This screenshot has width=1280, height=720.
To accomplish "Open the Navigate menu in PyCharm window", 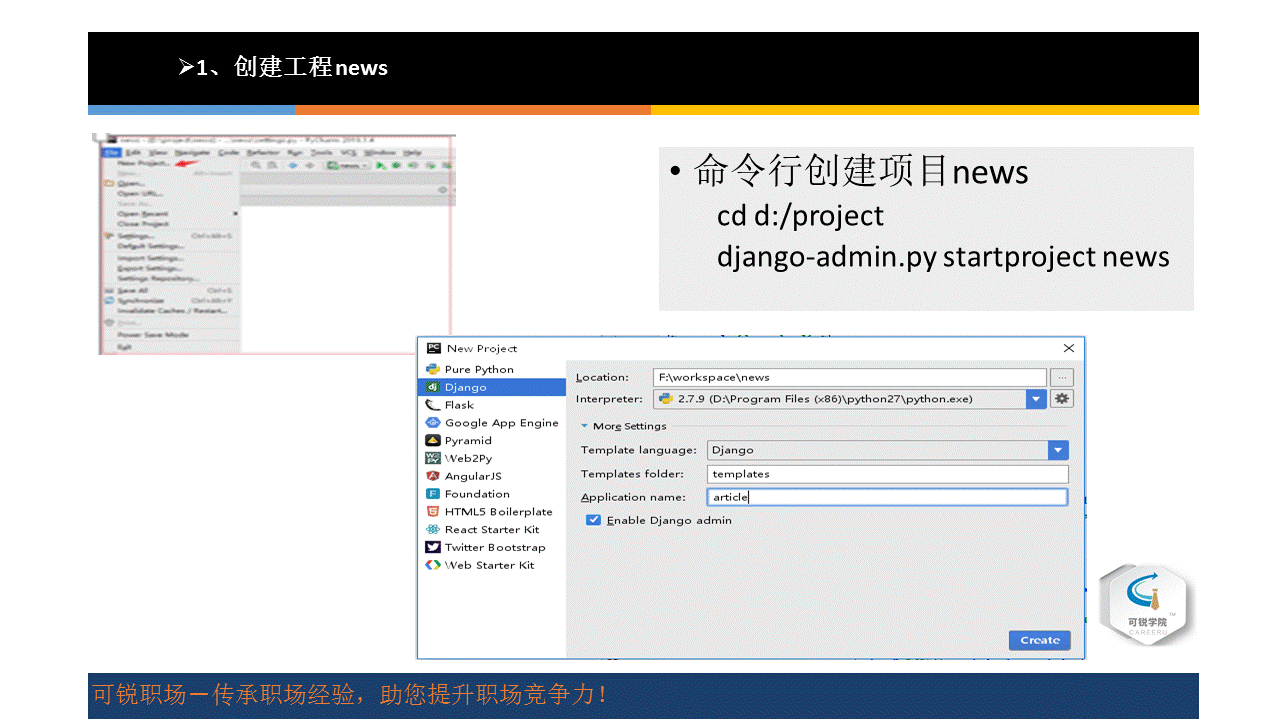I will 193,152.
